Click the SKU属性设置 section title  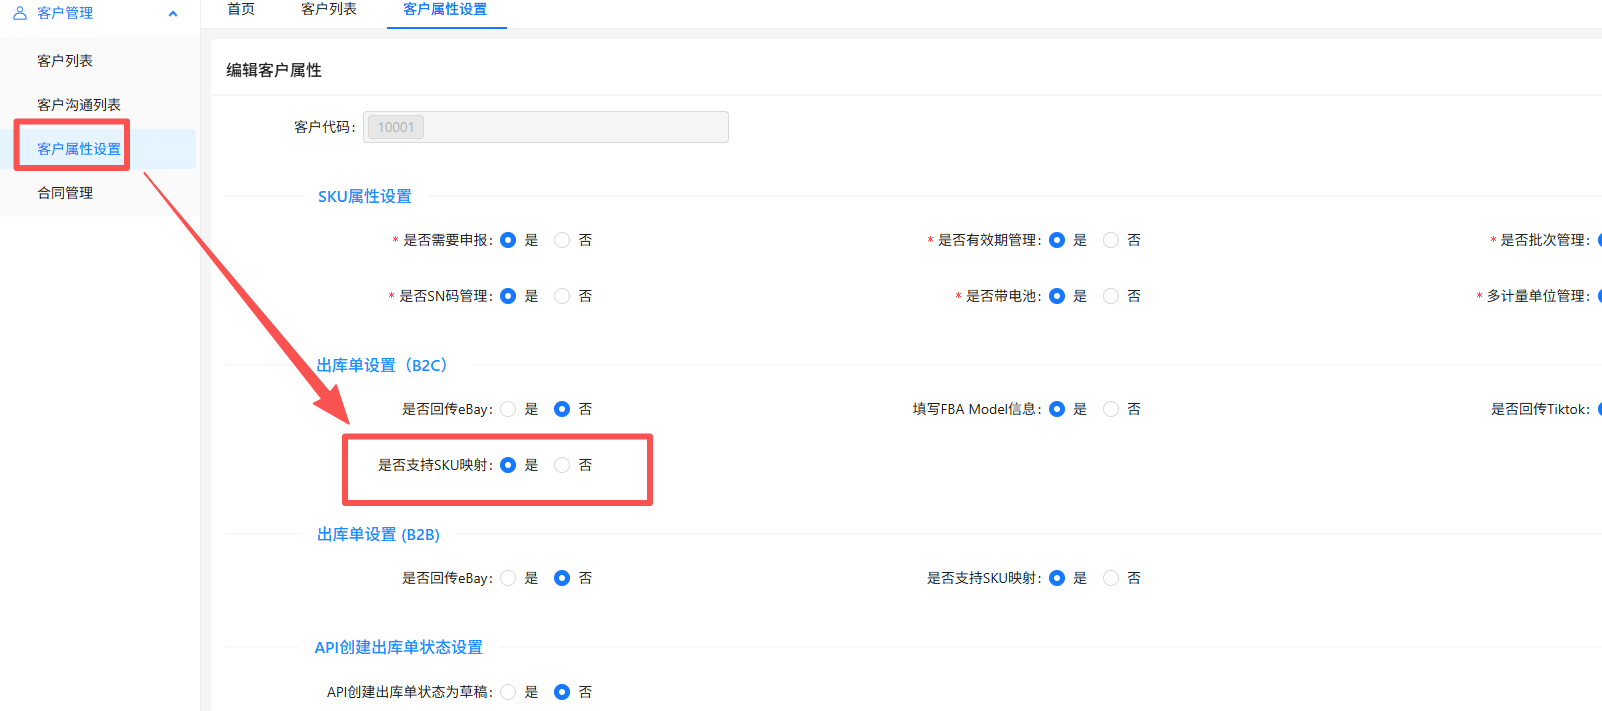pos(365,197)
